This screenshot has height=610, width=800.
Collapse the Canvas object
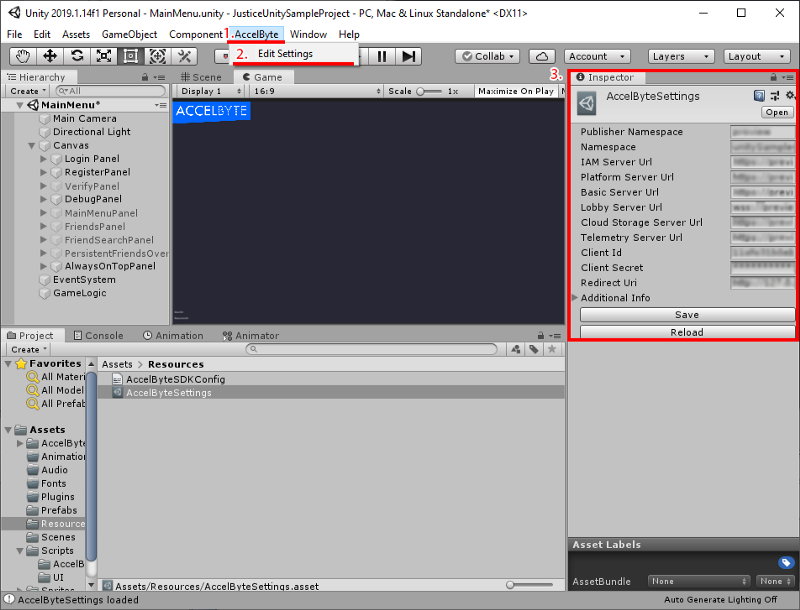(32, 146)
